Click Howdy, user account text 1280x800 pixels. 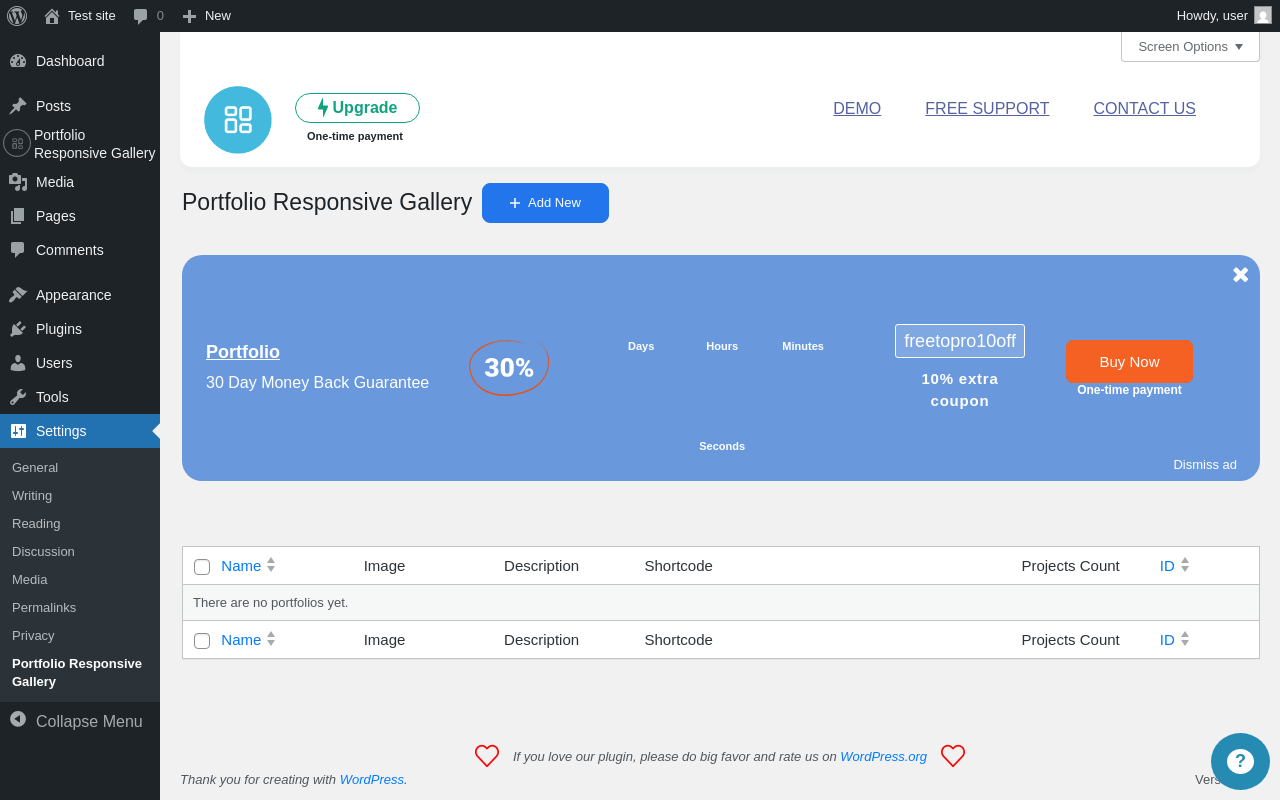point(1212,15)
